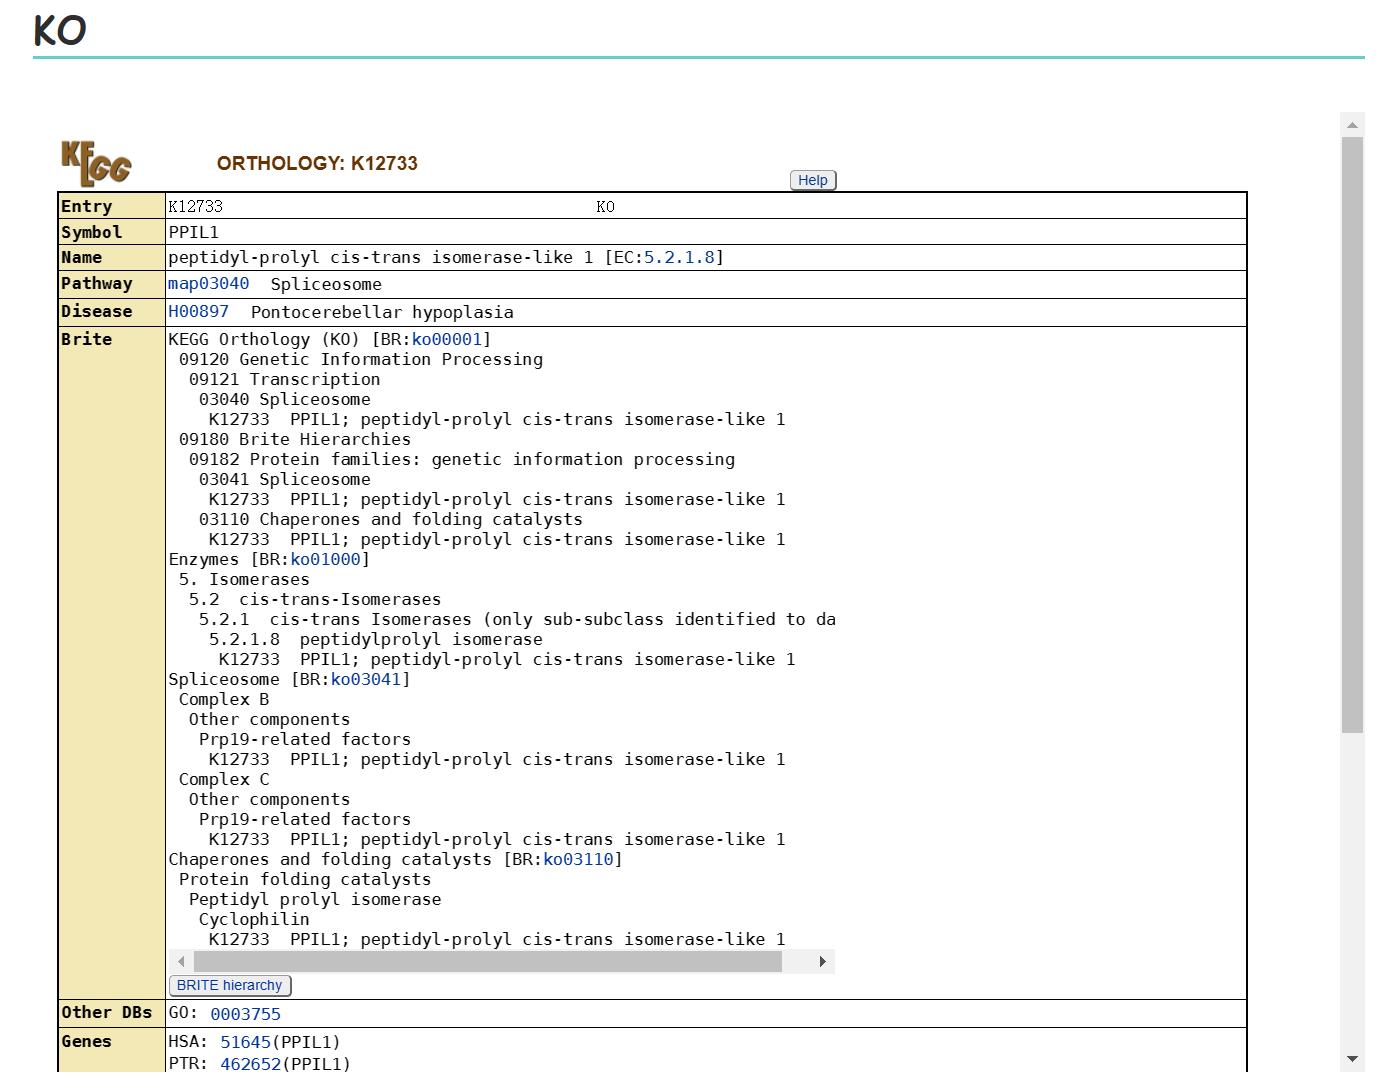The width and height of the screenshot is (1399, 1084).
Task: Open the ko00001 BRITE link
Action: 446,339
